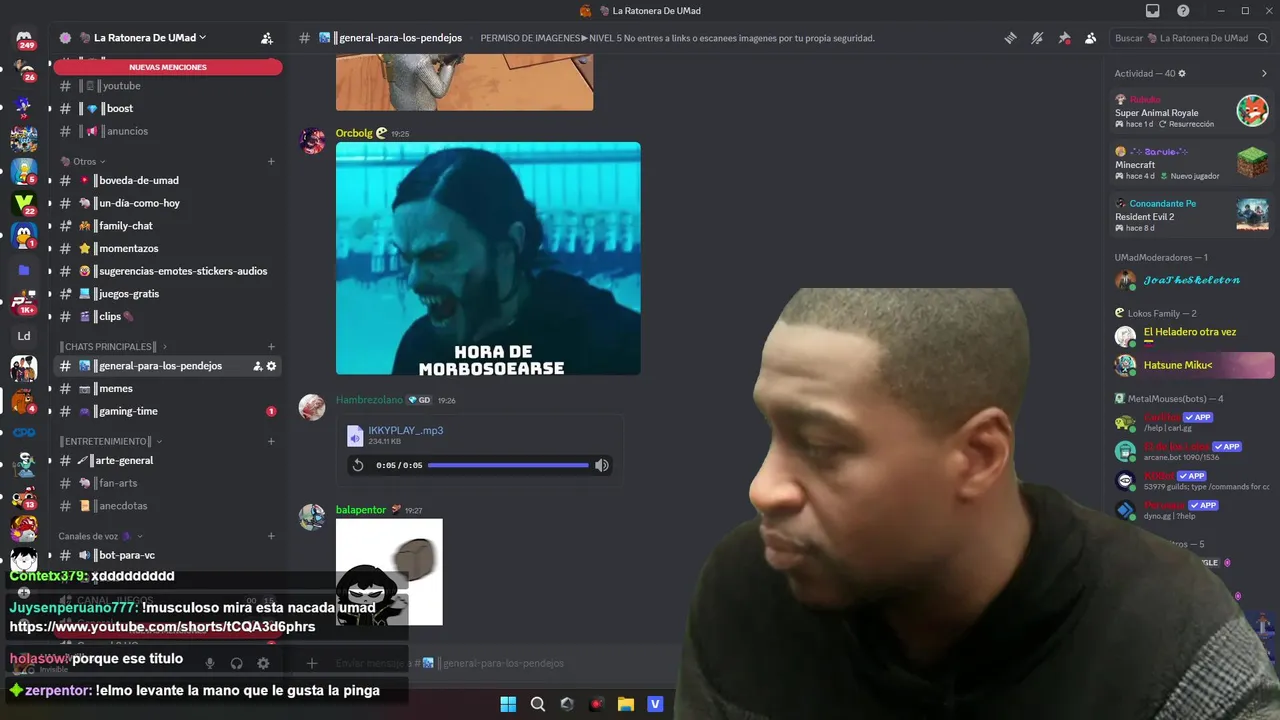Open the anuncios channel
Screen dimensions: 1280x720
coord(166,131)
